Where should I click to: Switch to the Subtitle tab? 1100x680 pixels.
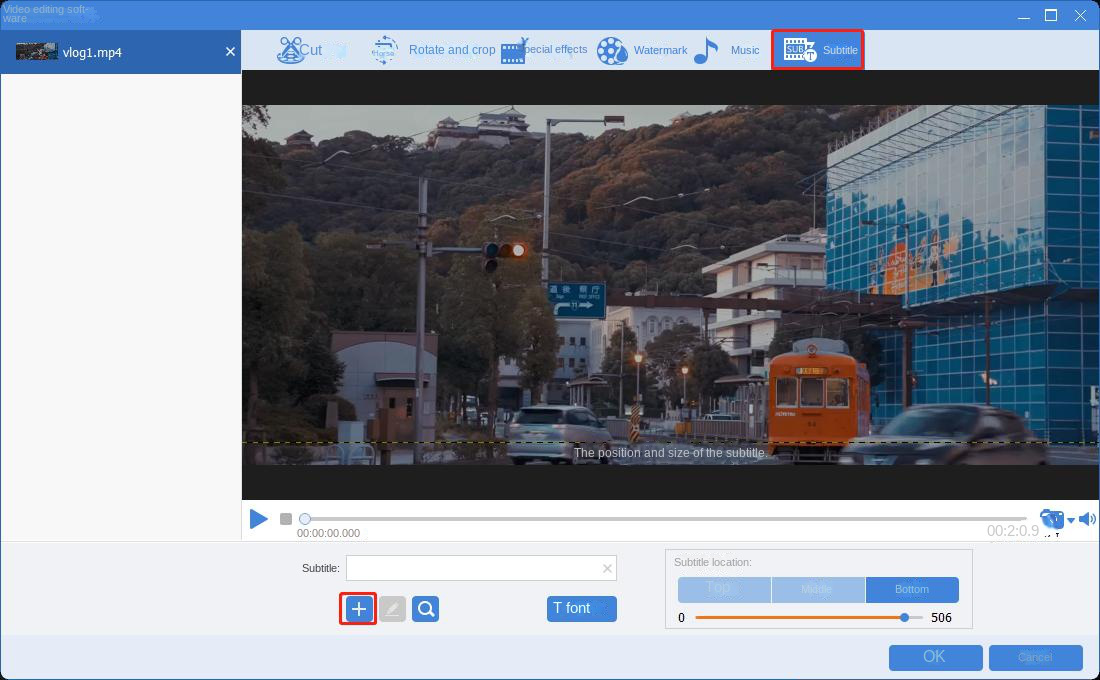[x=817, y=50]
